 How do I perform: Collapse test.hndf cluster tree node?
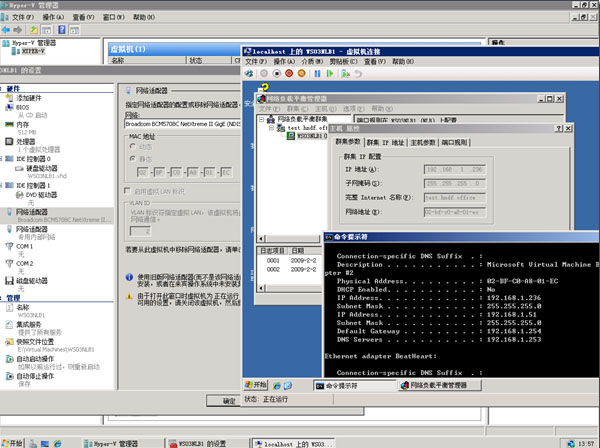click(272, 128)
